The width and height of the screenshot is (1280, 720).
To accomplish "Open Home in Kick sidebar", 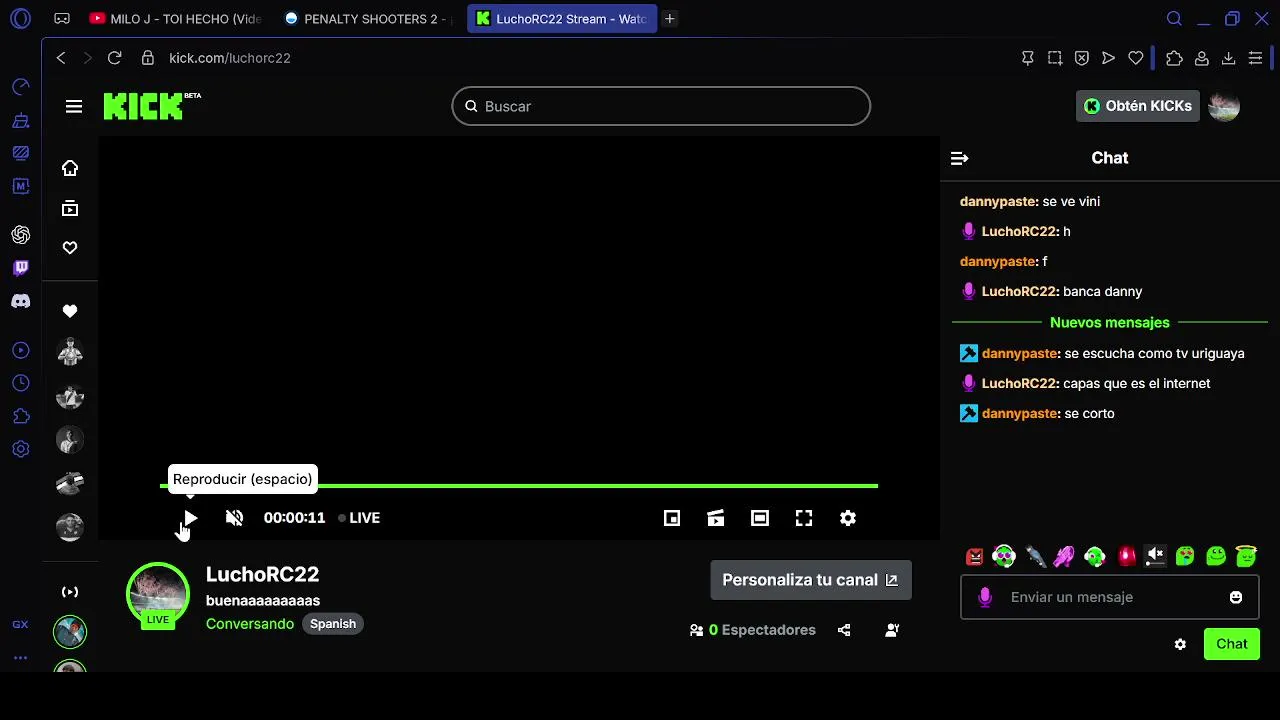I will [x=70, y=168].
